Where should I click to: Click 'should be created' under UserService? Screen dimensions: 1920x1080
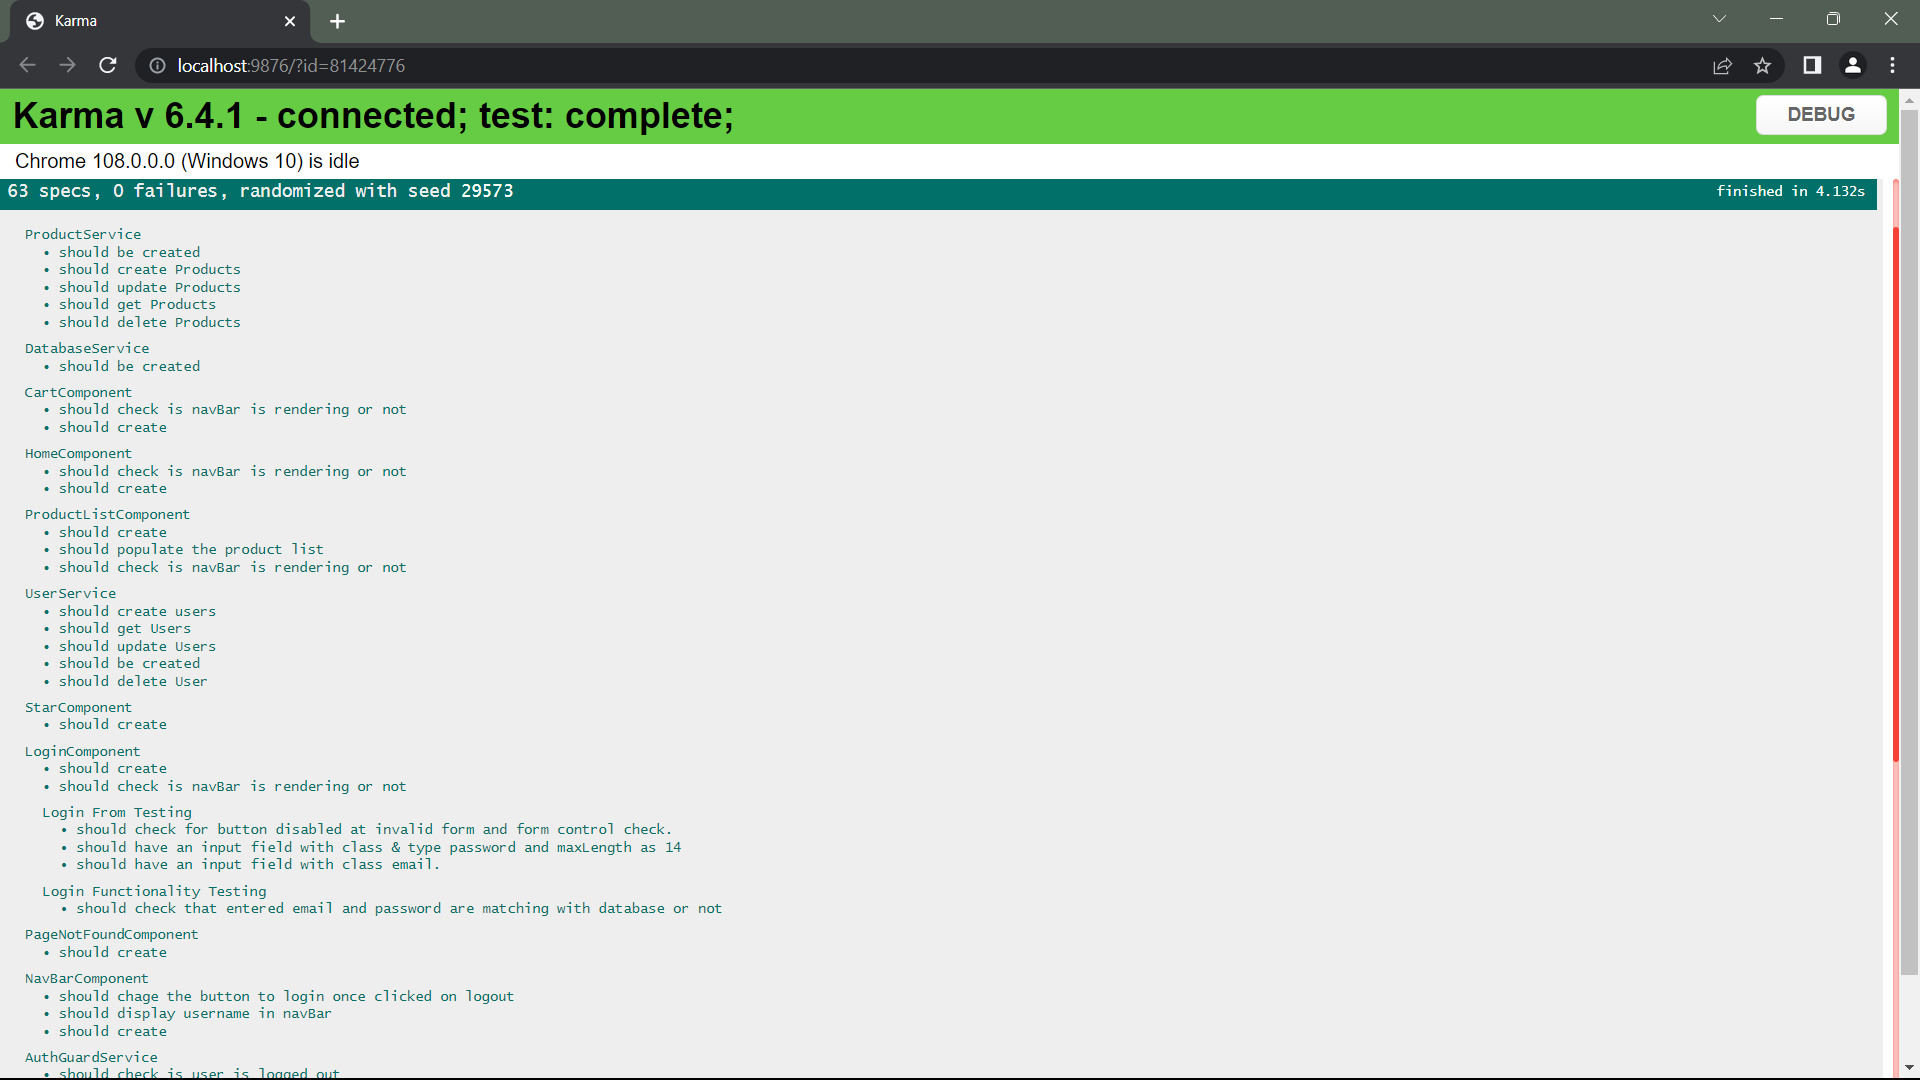(x=129, y=663)
